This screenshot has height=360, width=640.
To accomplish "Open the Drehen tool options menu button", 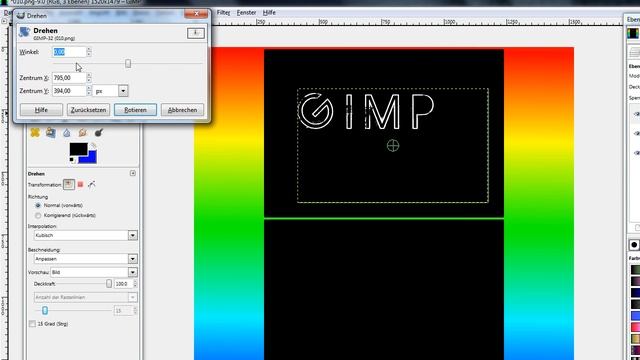I will [x=133, y=173].
